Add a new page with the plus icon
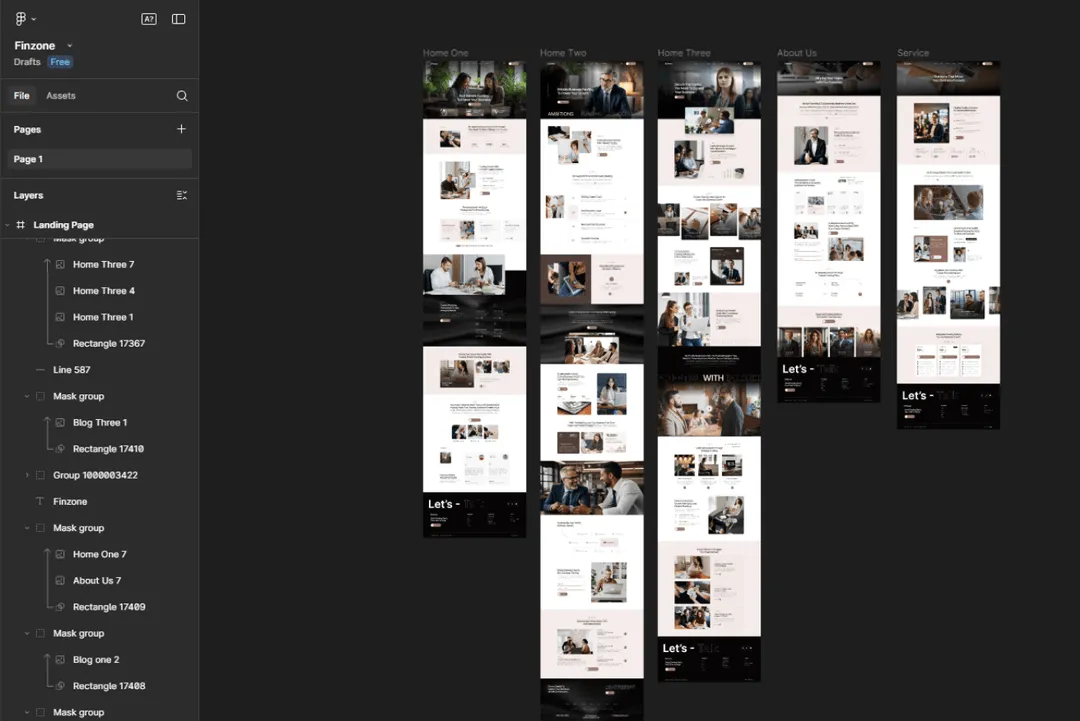The height and width of the screenshot is (721, 1080). tap(181, 129)
